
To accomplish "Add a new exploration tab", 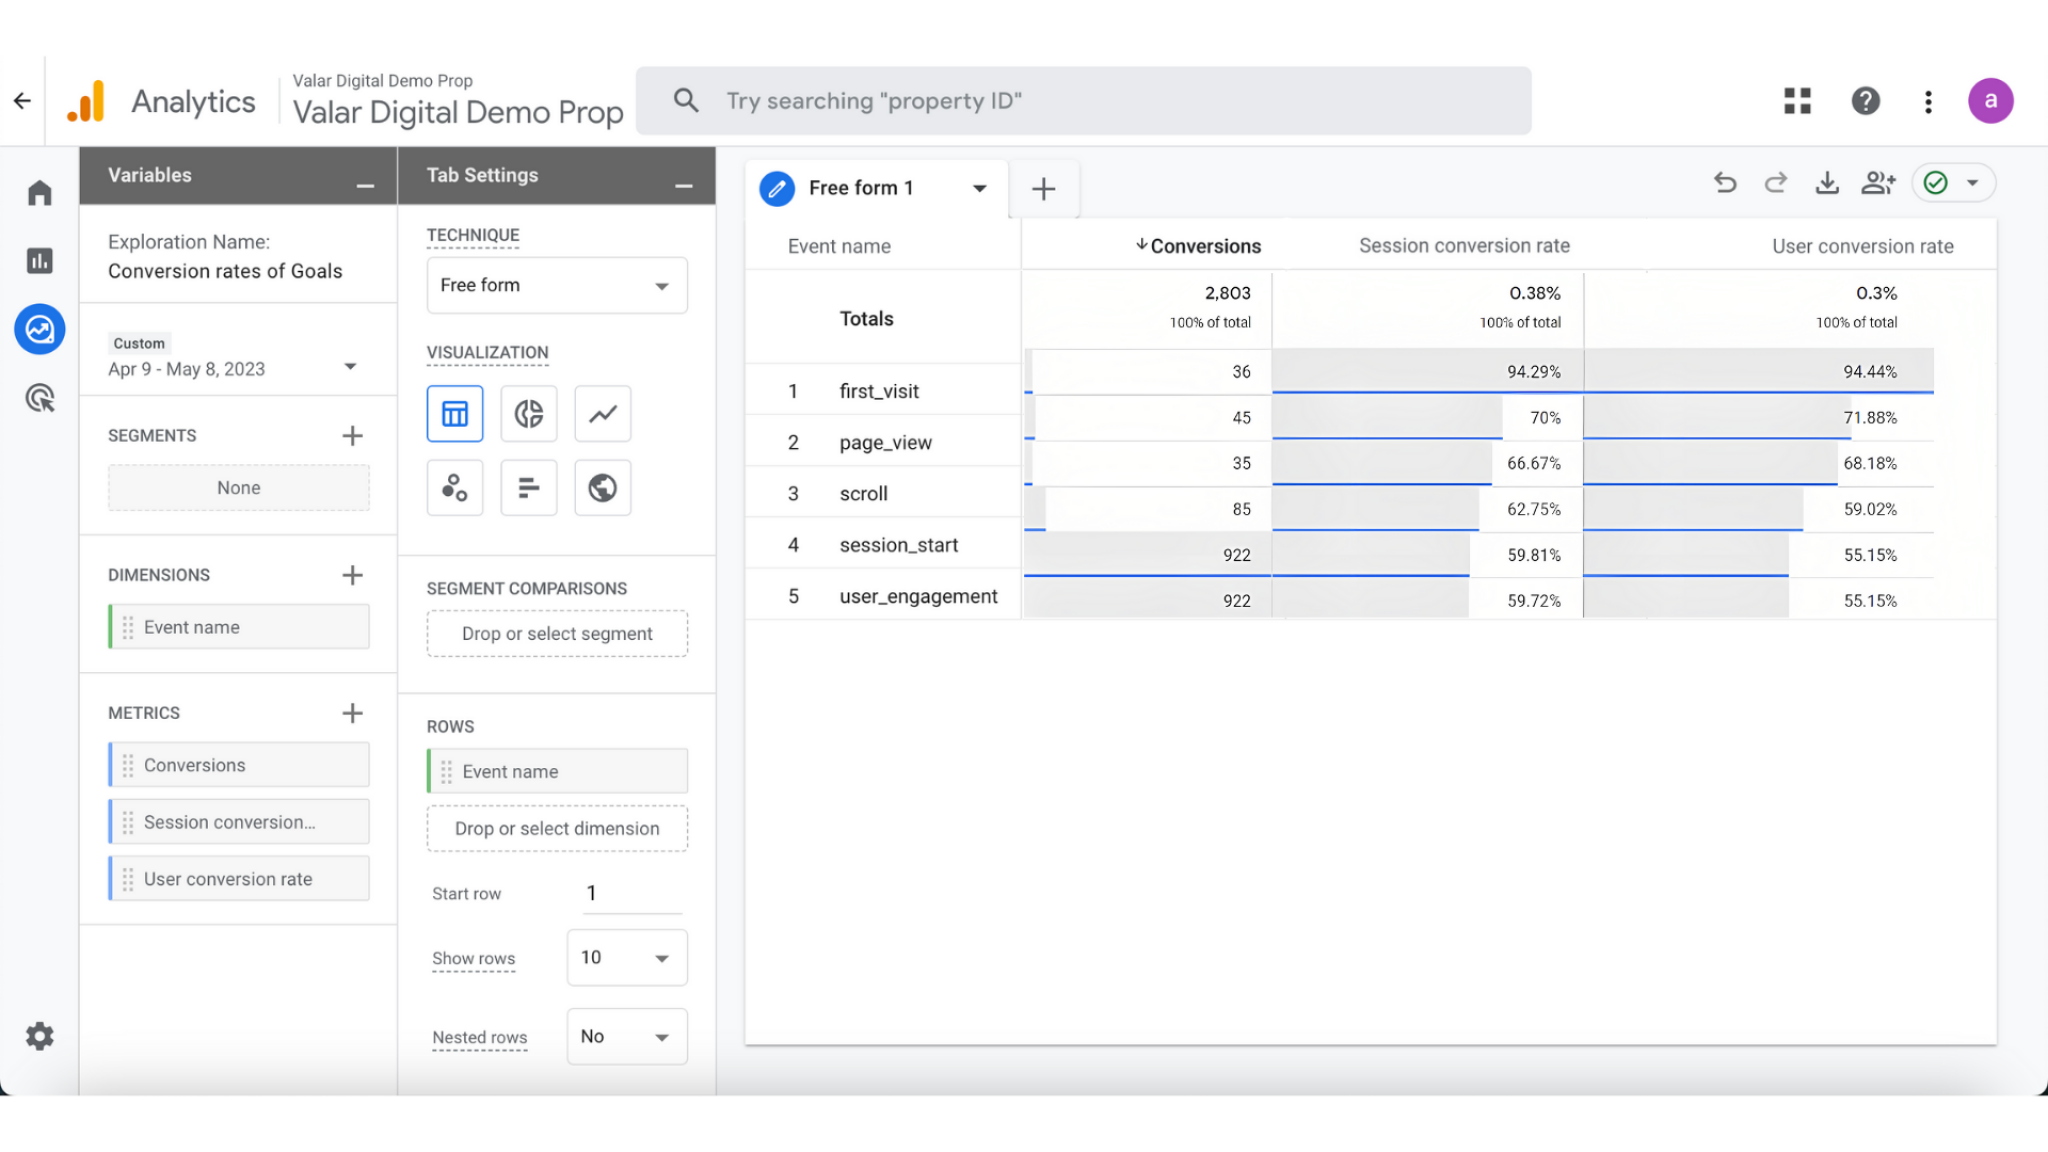I will click(x=1043, y=189).
